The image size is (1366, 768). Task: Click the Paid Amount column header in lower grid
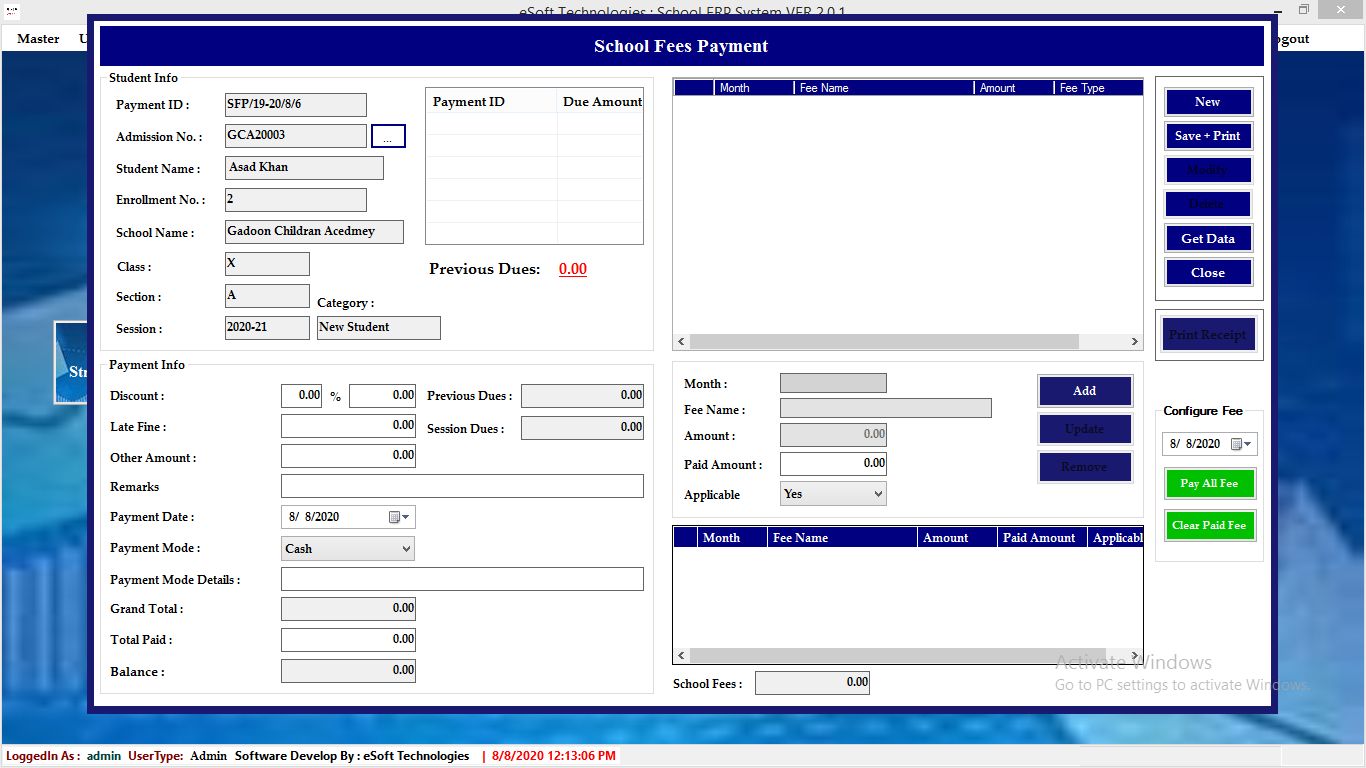point(1041,538)
